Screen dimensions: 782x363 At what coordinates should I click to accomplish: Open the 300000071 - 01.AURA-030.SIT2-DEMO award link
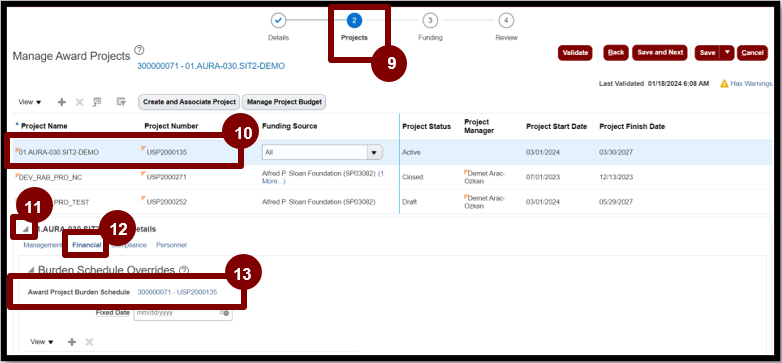point(211,66)
